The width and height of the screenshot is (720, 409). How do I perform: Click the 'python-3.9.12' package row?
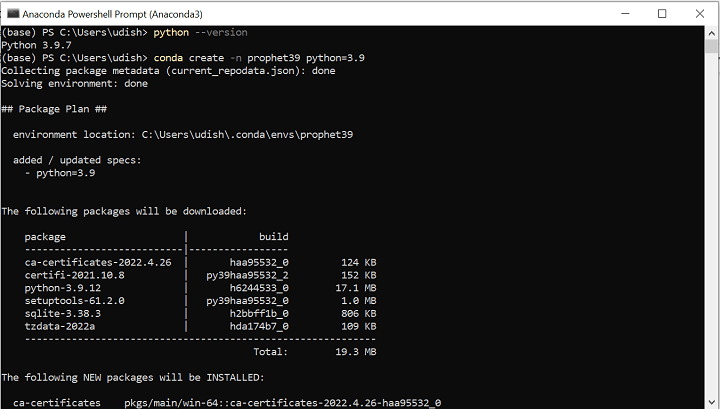(x=200, y=288)
